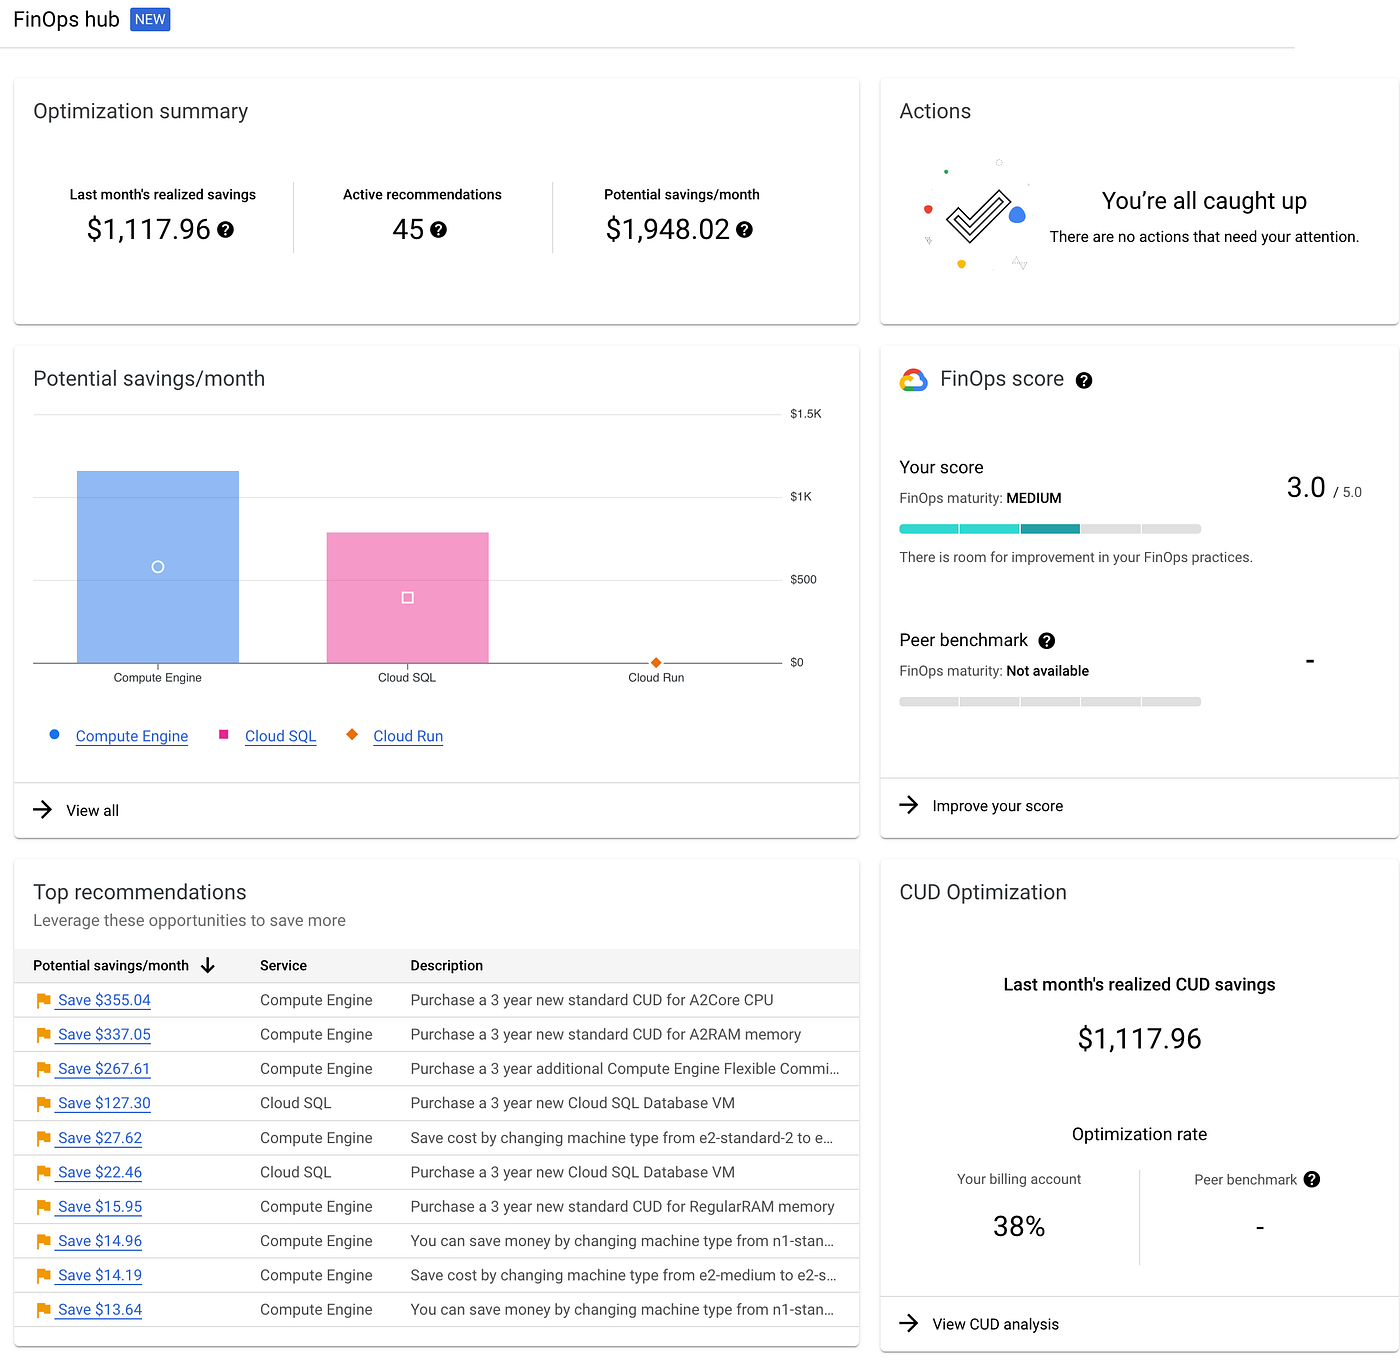Click the Google Cloud logo by FinOps score

click(x=914, y=380)
